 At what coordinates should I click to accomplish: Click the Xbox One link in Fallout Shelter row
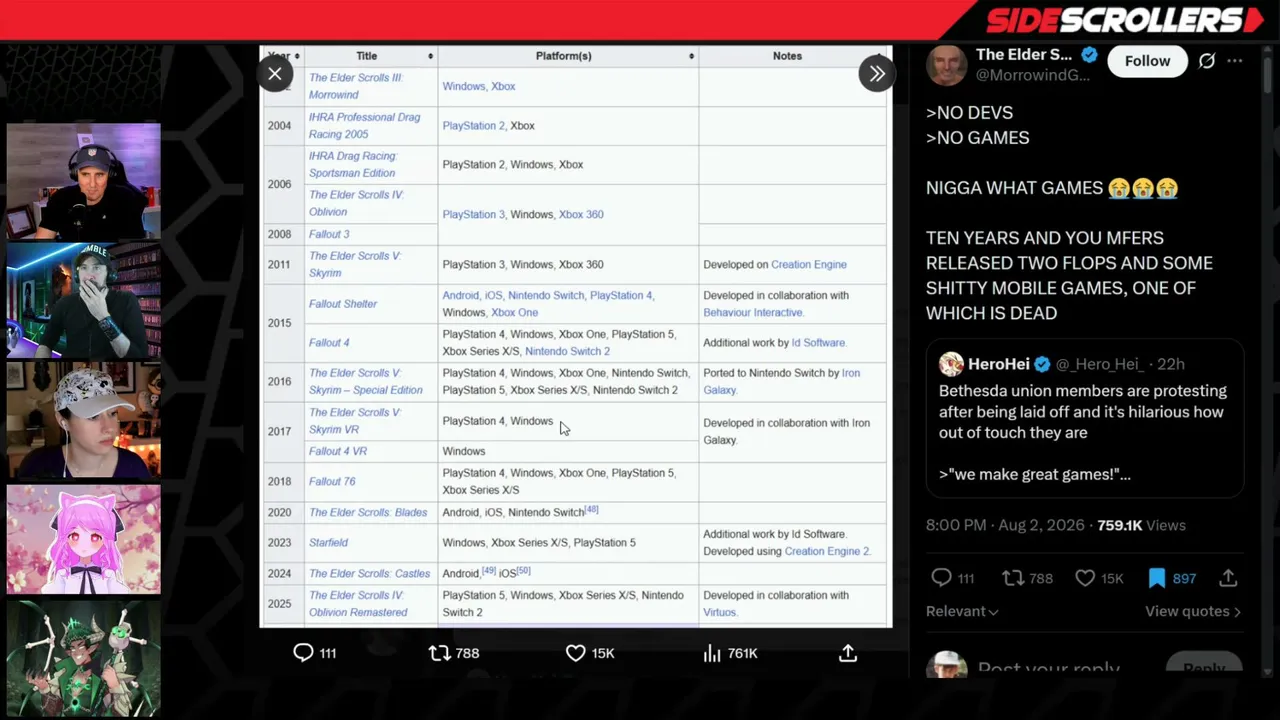(x=515, y=312)
